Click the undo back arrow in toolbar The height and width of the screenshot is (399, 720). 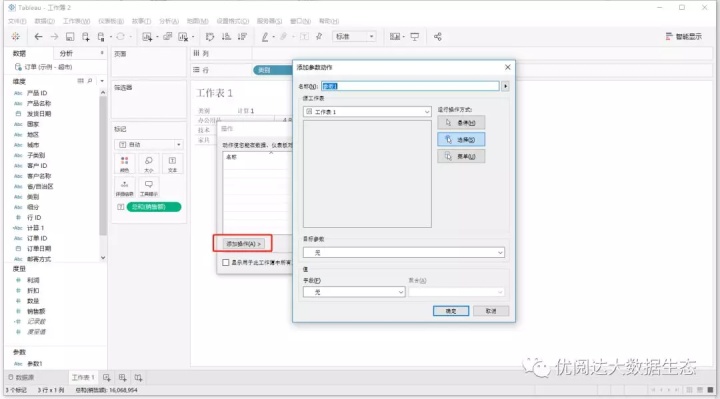point(39,37)
